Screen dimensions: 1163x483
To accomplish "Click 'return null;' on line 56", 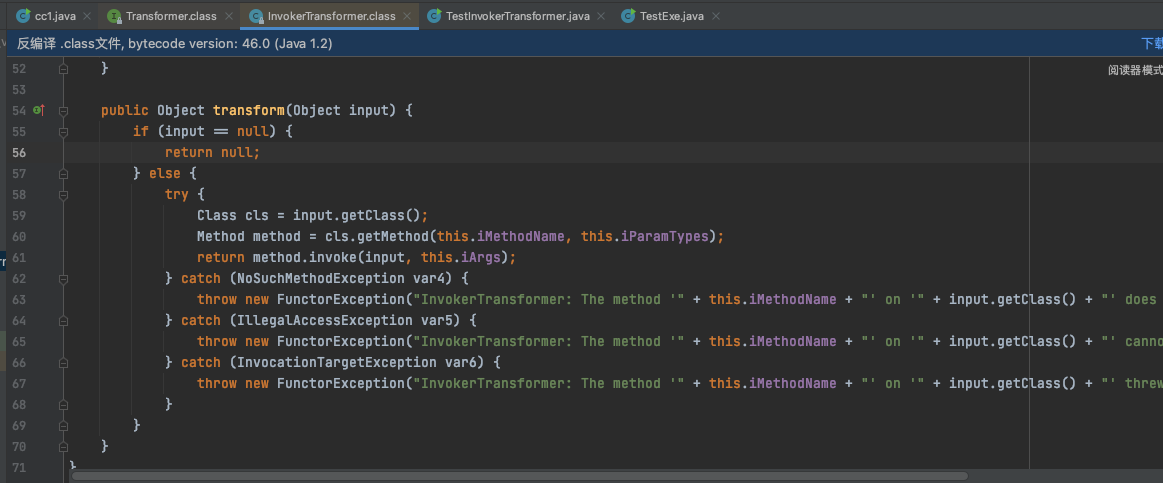I will pos(213,153).
